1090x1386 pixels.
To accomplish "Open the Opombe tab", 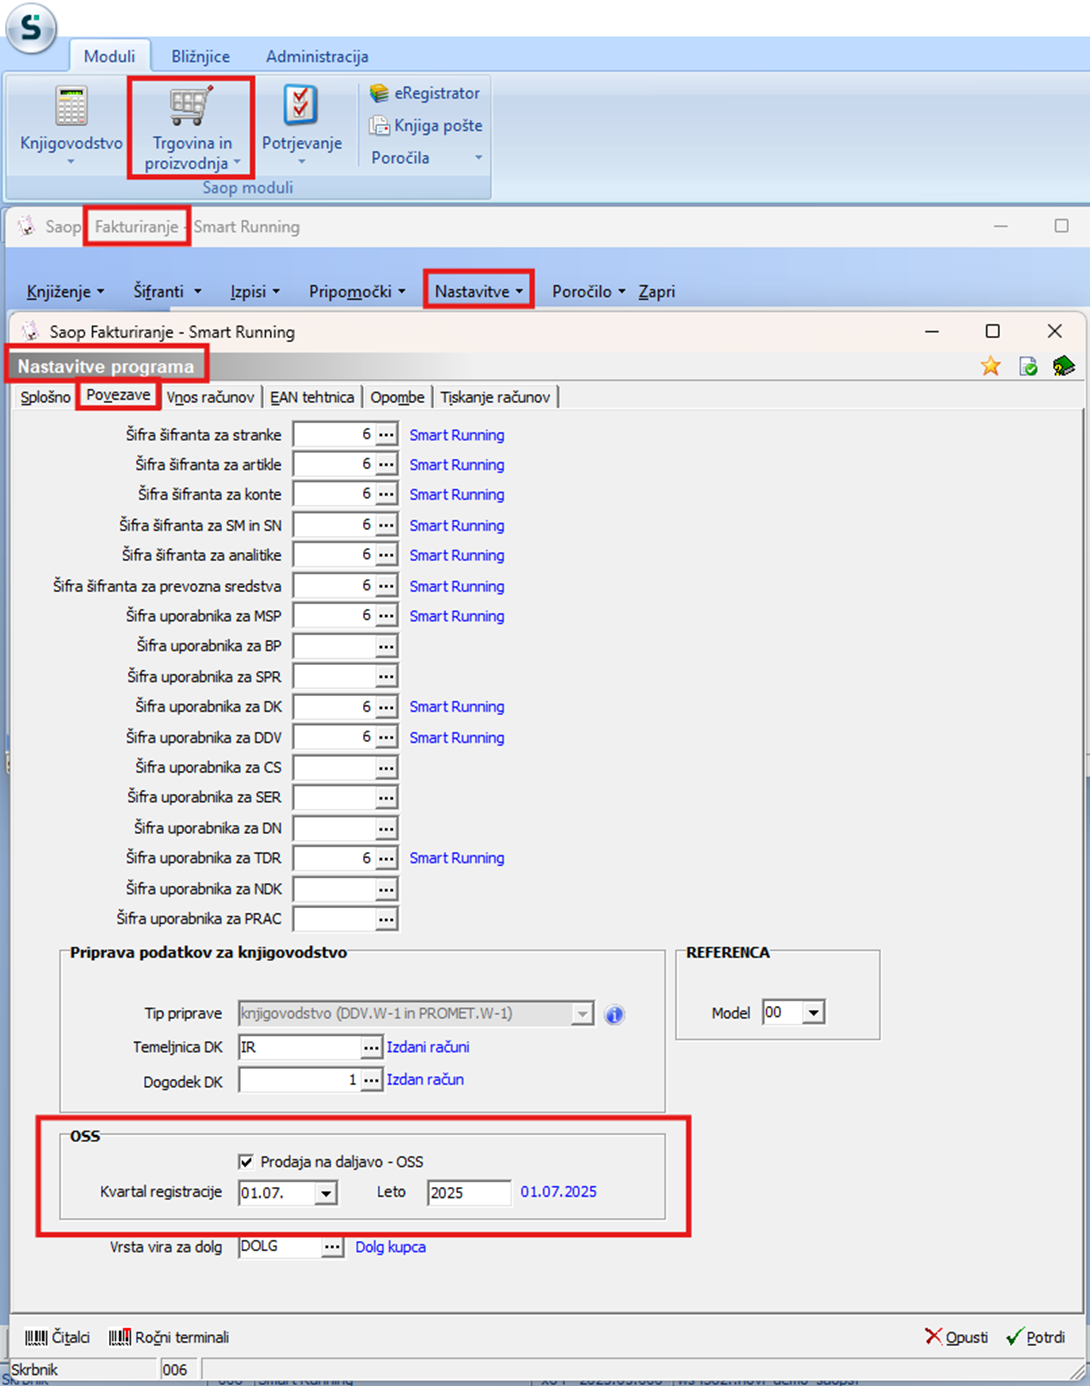I will 397,397.
